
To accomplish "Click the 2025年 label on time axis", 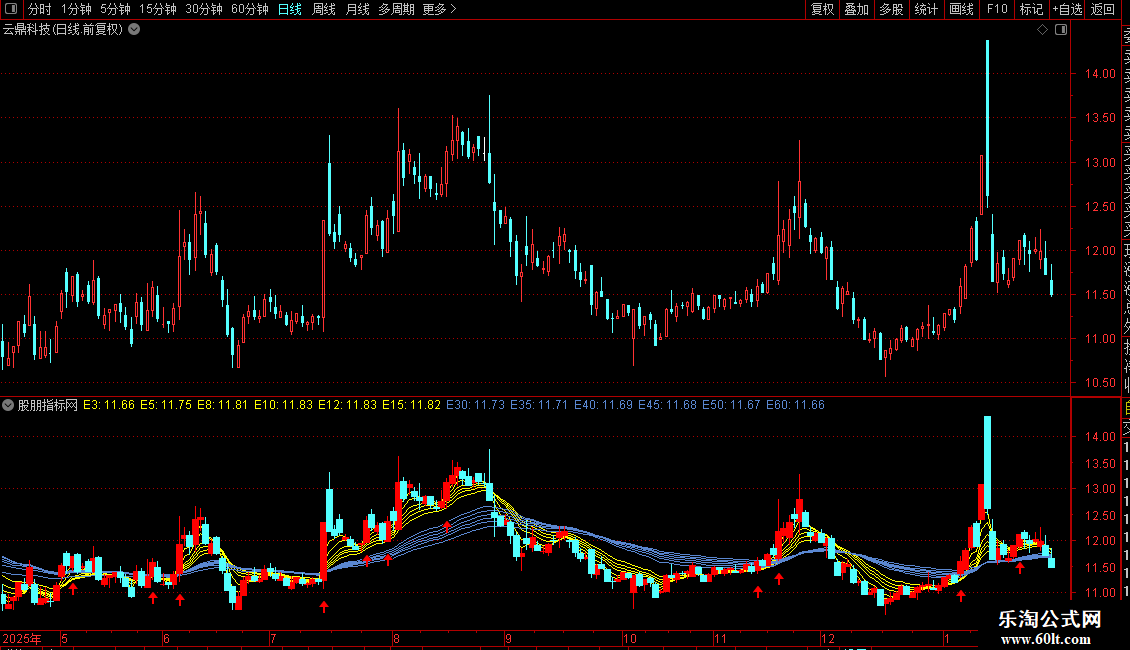I will (22, 638).
